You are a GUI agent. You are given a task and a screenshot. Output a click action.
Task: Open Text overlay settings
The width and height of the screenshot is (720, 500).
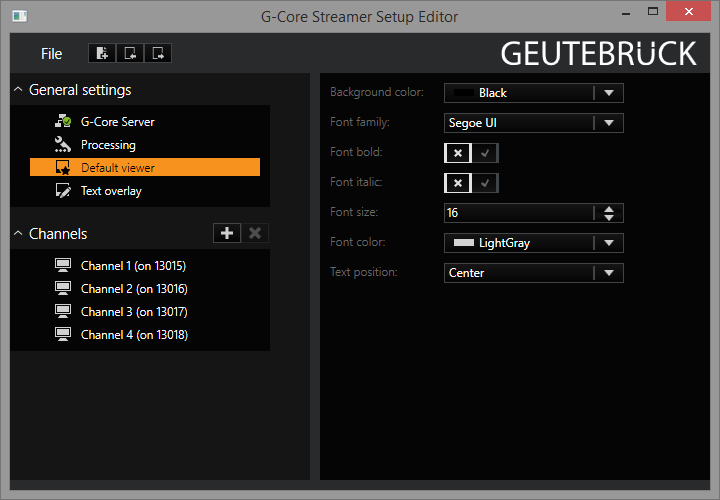(x=111, y=191)
